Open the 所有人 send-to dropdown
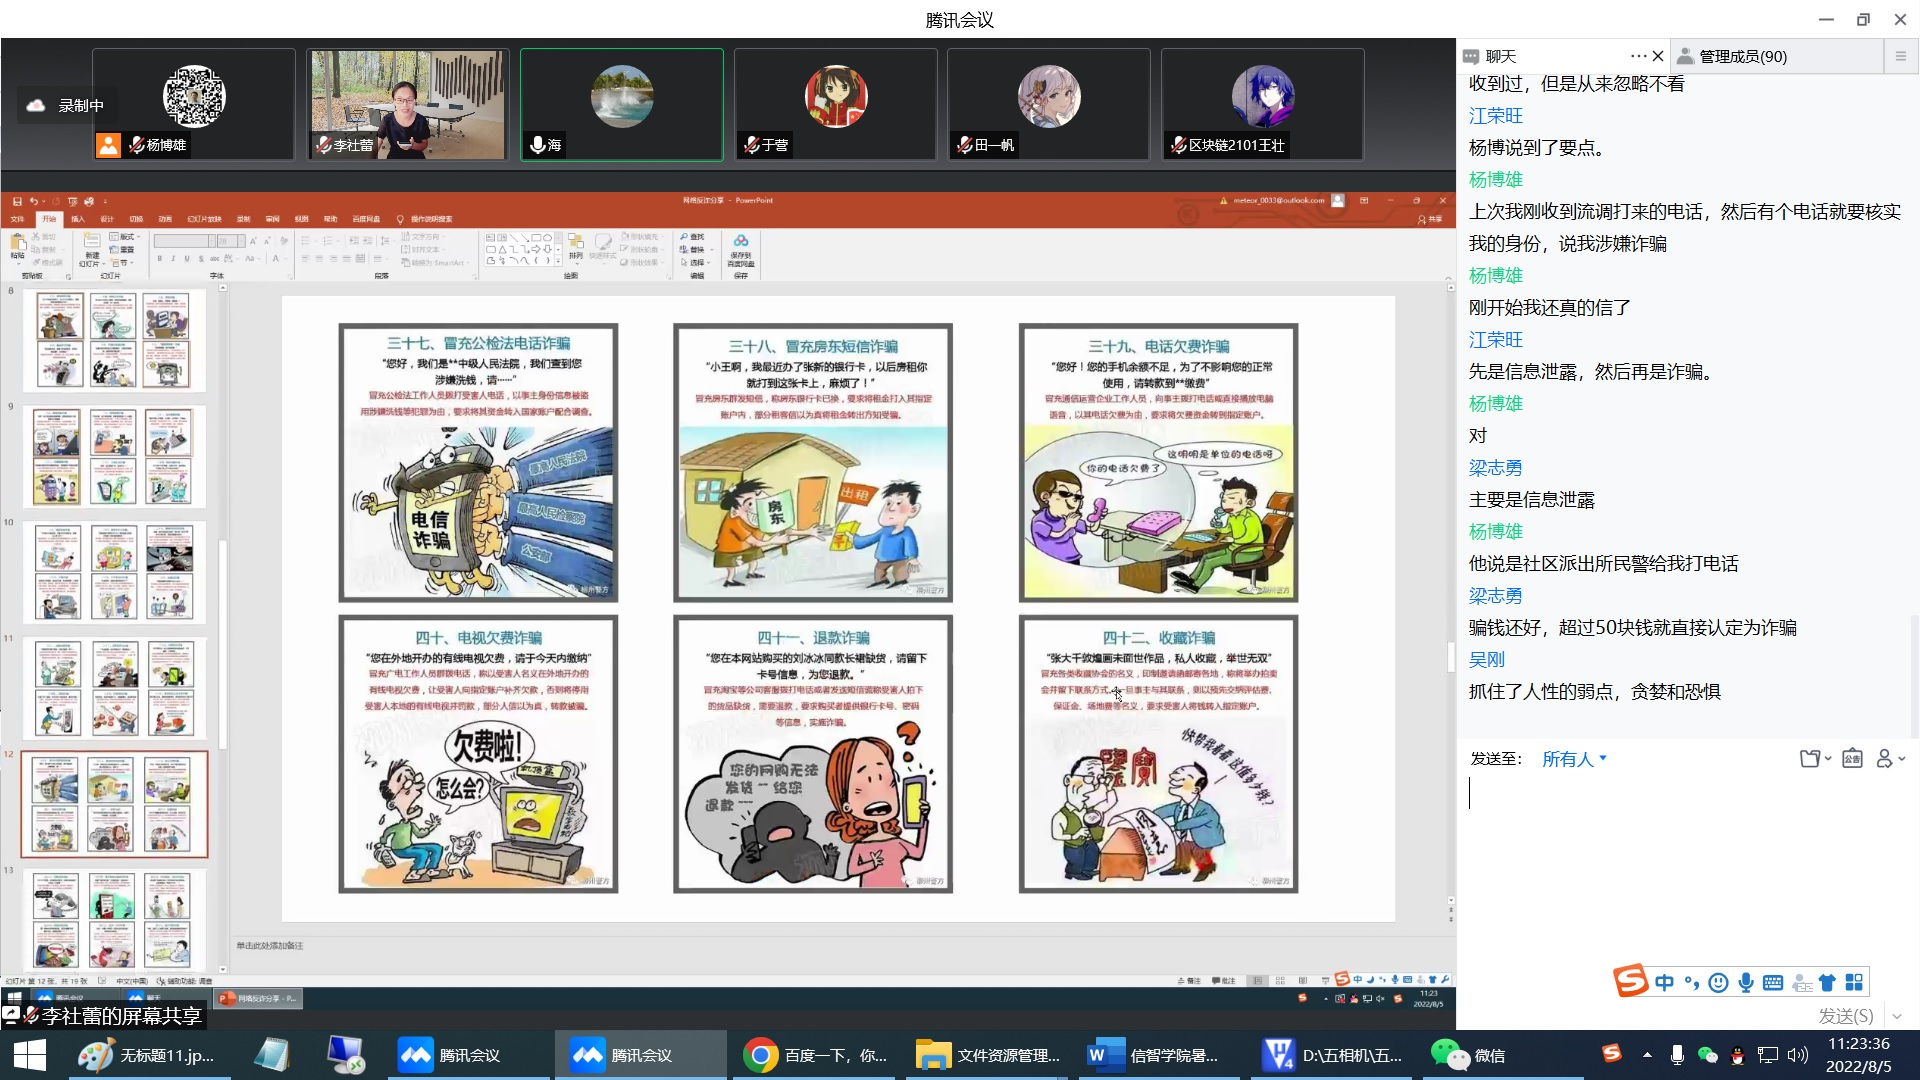 1574,759
